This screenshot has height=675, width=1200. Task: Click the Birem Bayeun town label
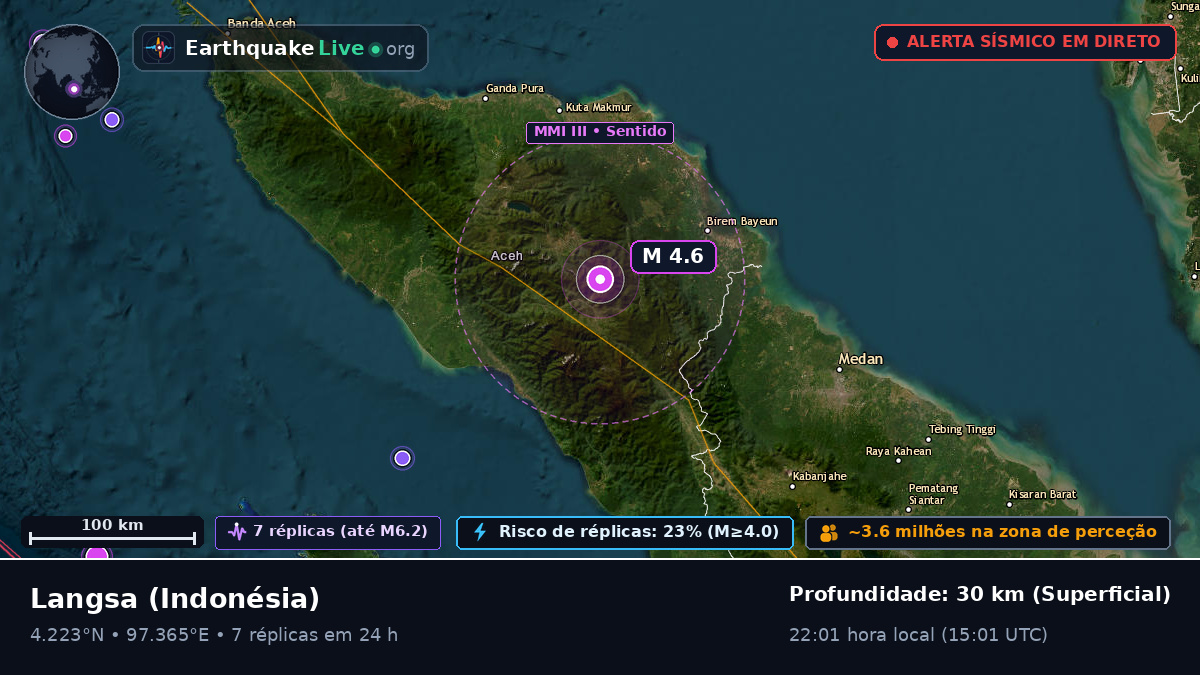click(742, 221)
